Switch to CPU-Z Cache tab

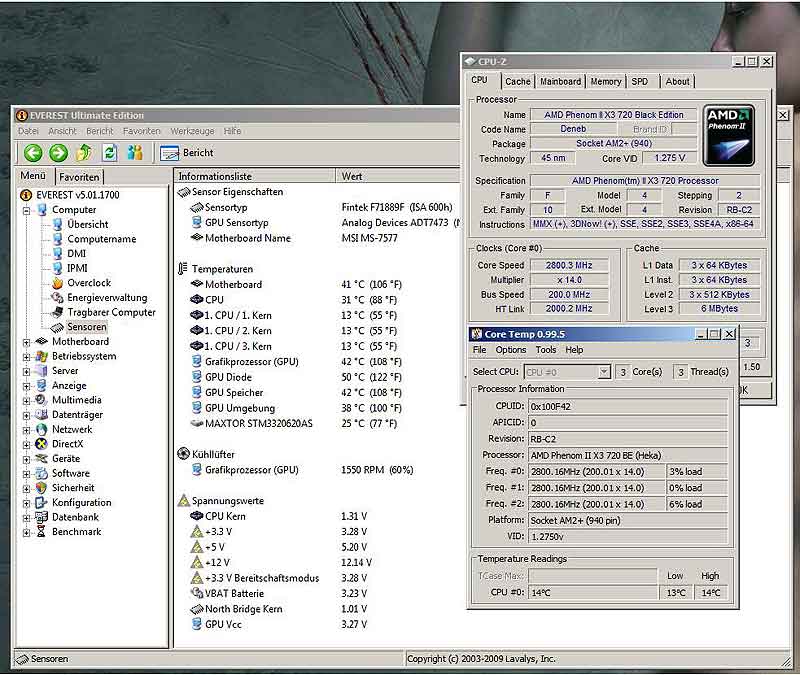(518, 81)
